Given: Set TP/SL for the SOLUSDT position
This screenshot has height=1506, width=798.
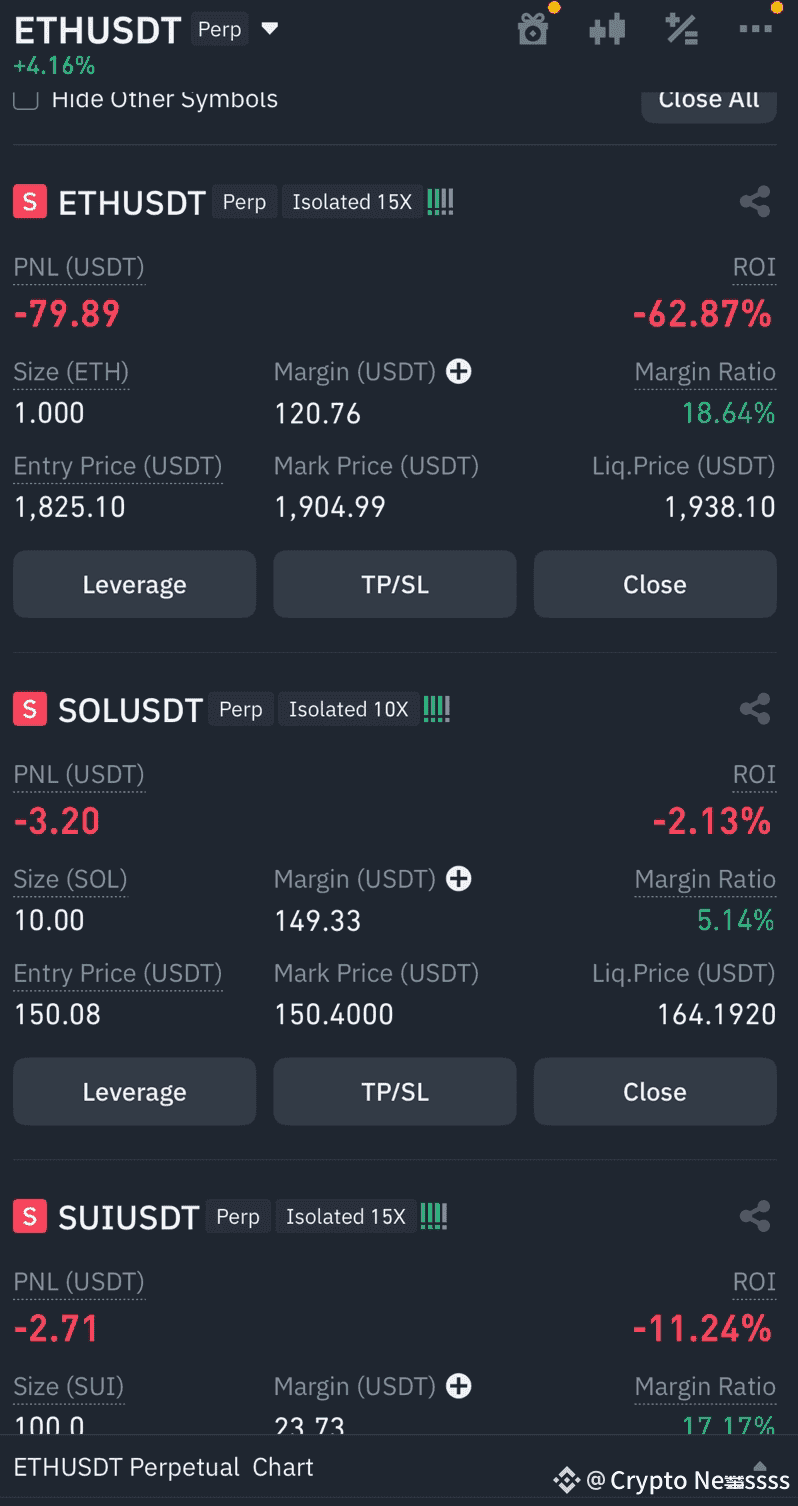Looking at the screenshot, I should 395,1091.
